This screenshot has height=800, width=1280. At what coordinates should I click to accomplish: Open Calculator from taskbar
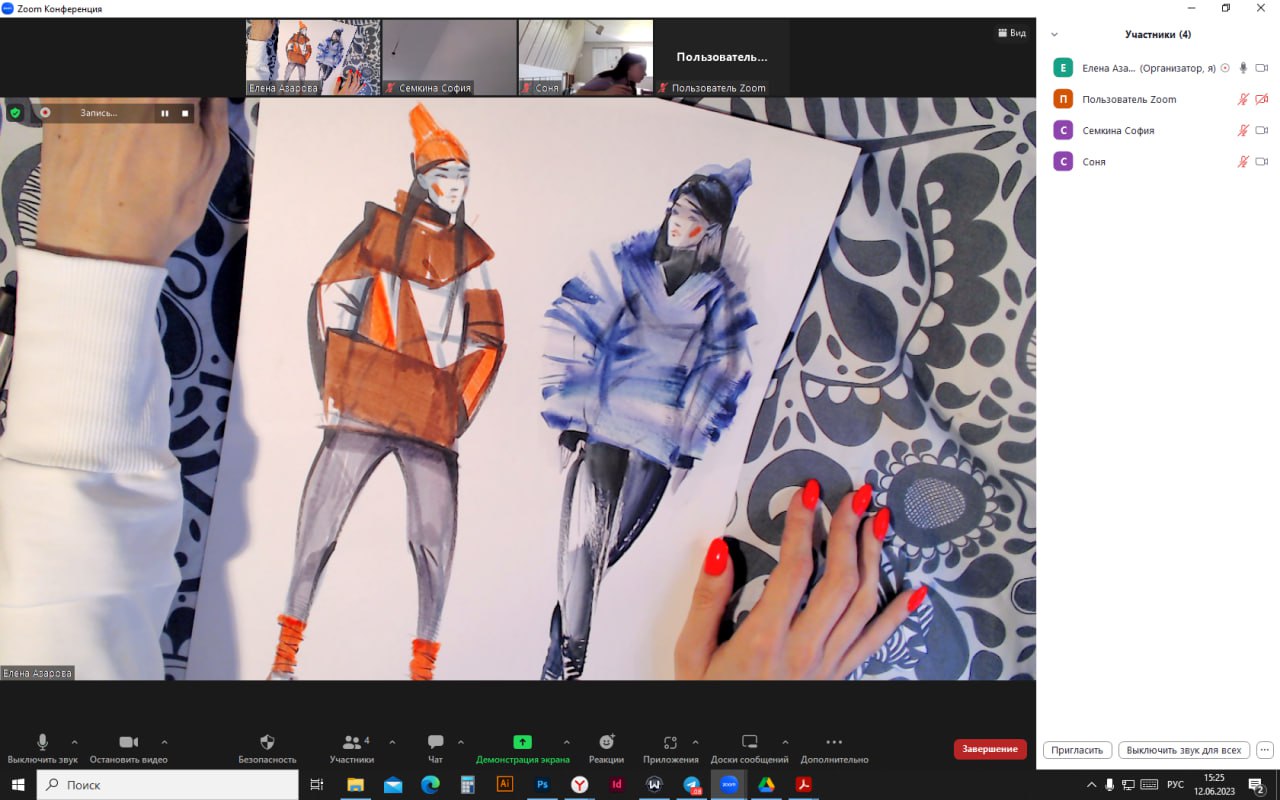(467, 784)
